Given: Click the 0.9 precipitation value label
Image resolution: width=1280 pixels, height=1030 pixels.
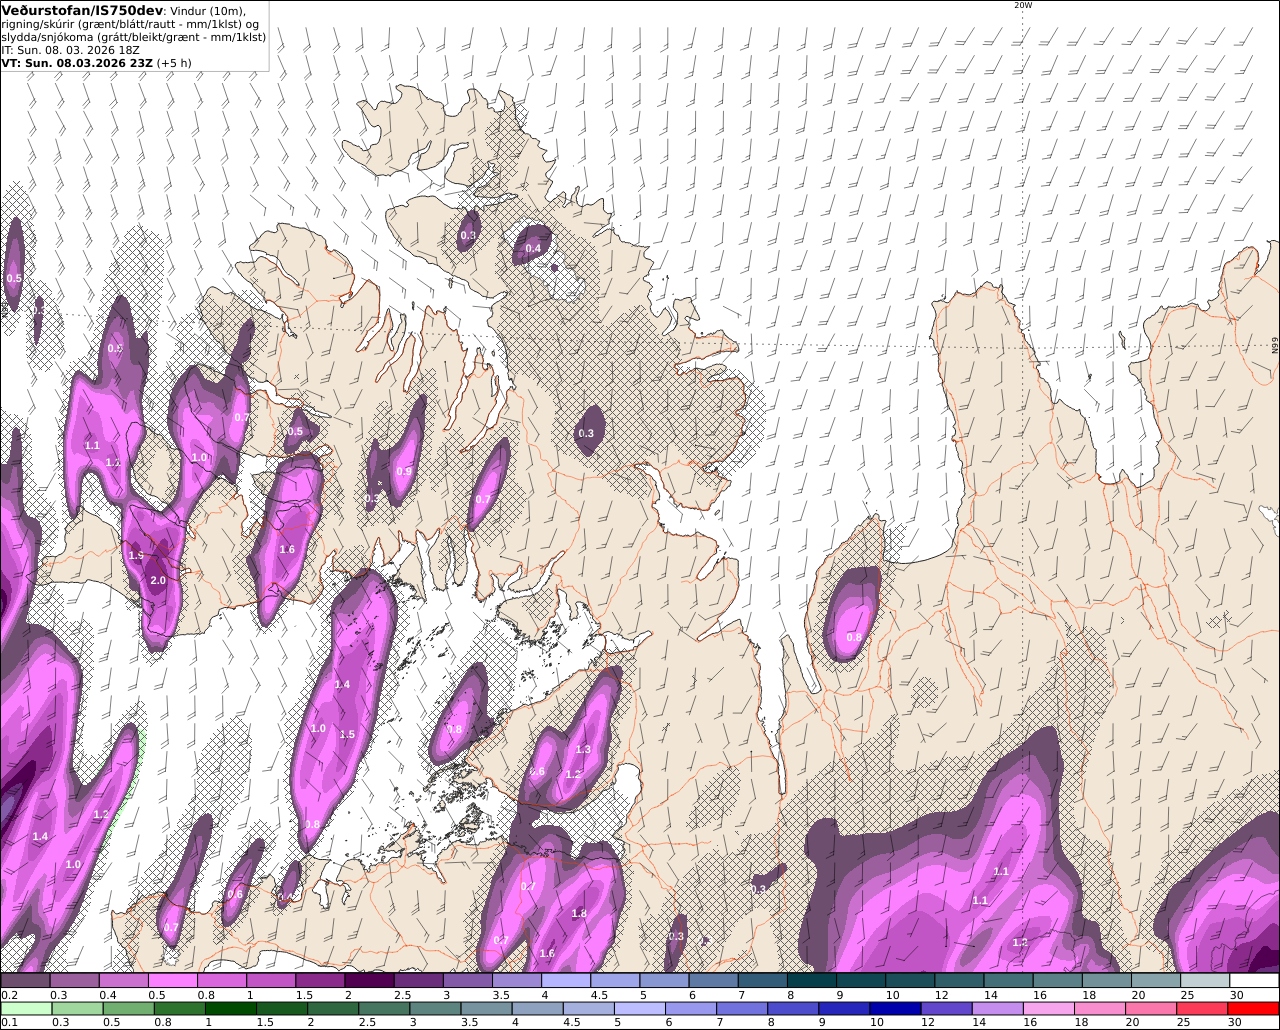Looking at the screenshot, I should 404,471.
